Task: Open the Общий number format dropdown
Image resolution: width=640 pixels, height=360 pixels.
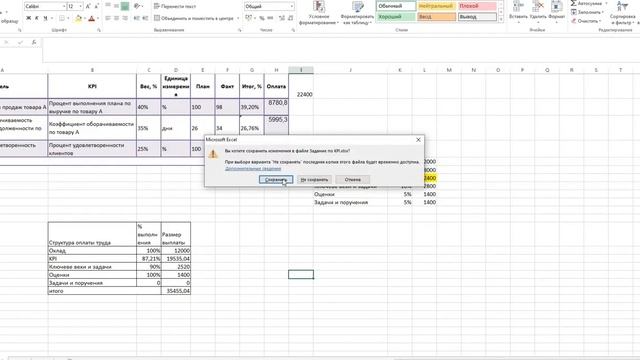Action: click(x=291, y=7)
